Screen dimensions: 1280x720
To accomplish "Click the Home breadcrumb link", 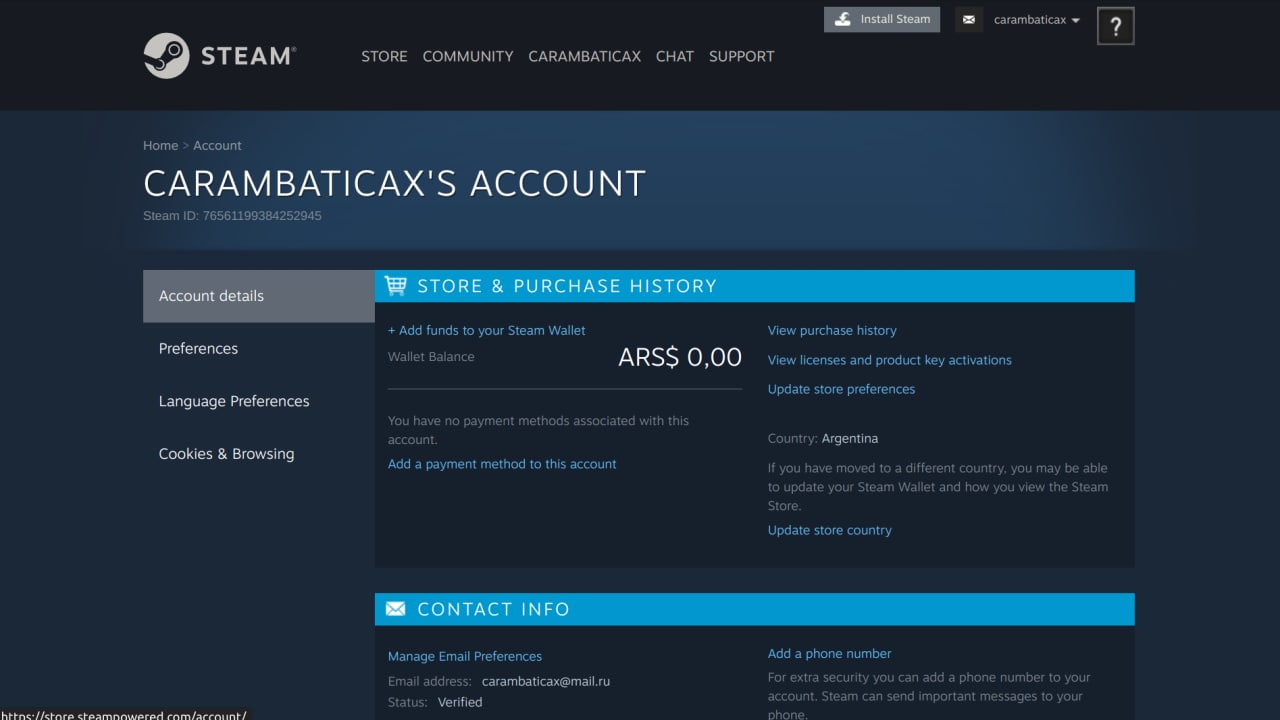I will 160,145.
